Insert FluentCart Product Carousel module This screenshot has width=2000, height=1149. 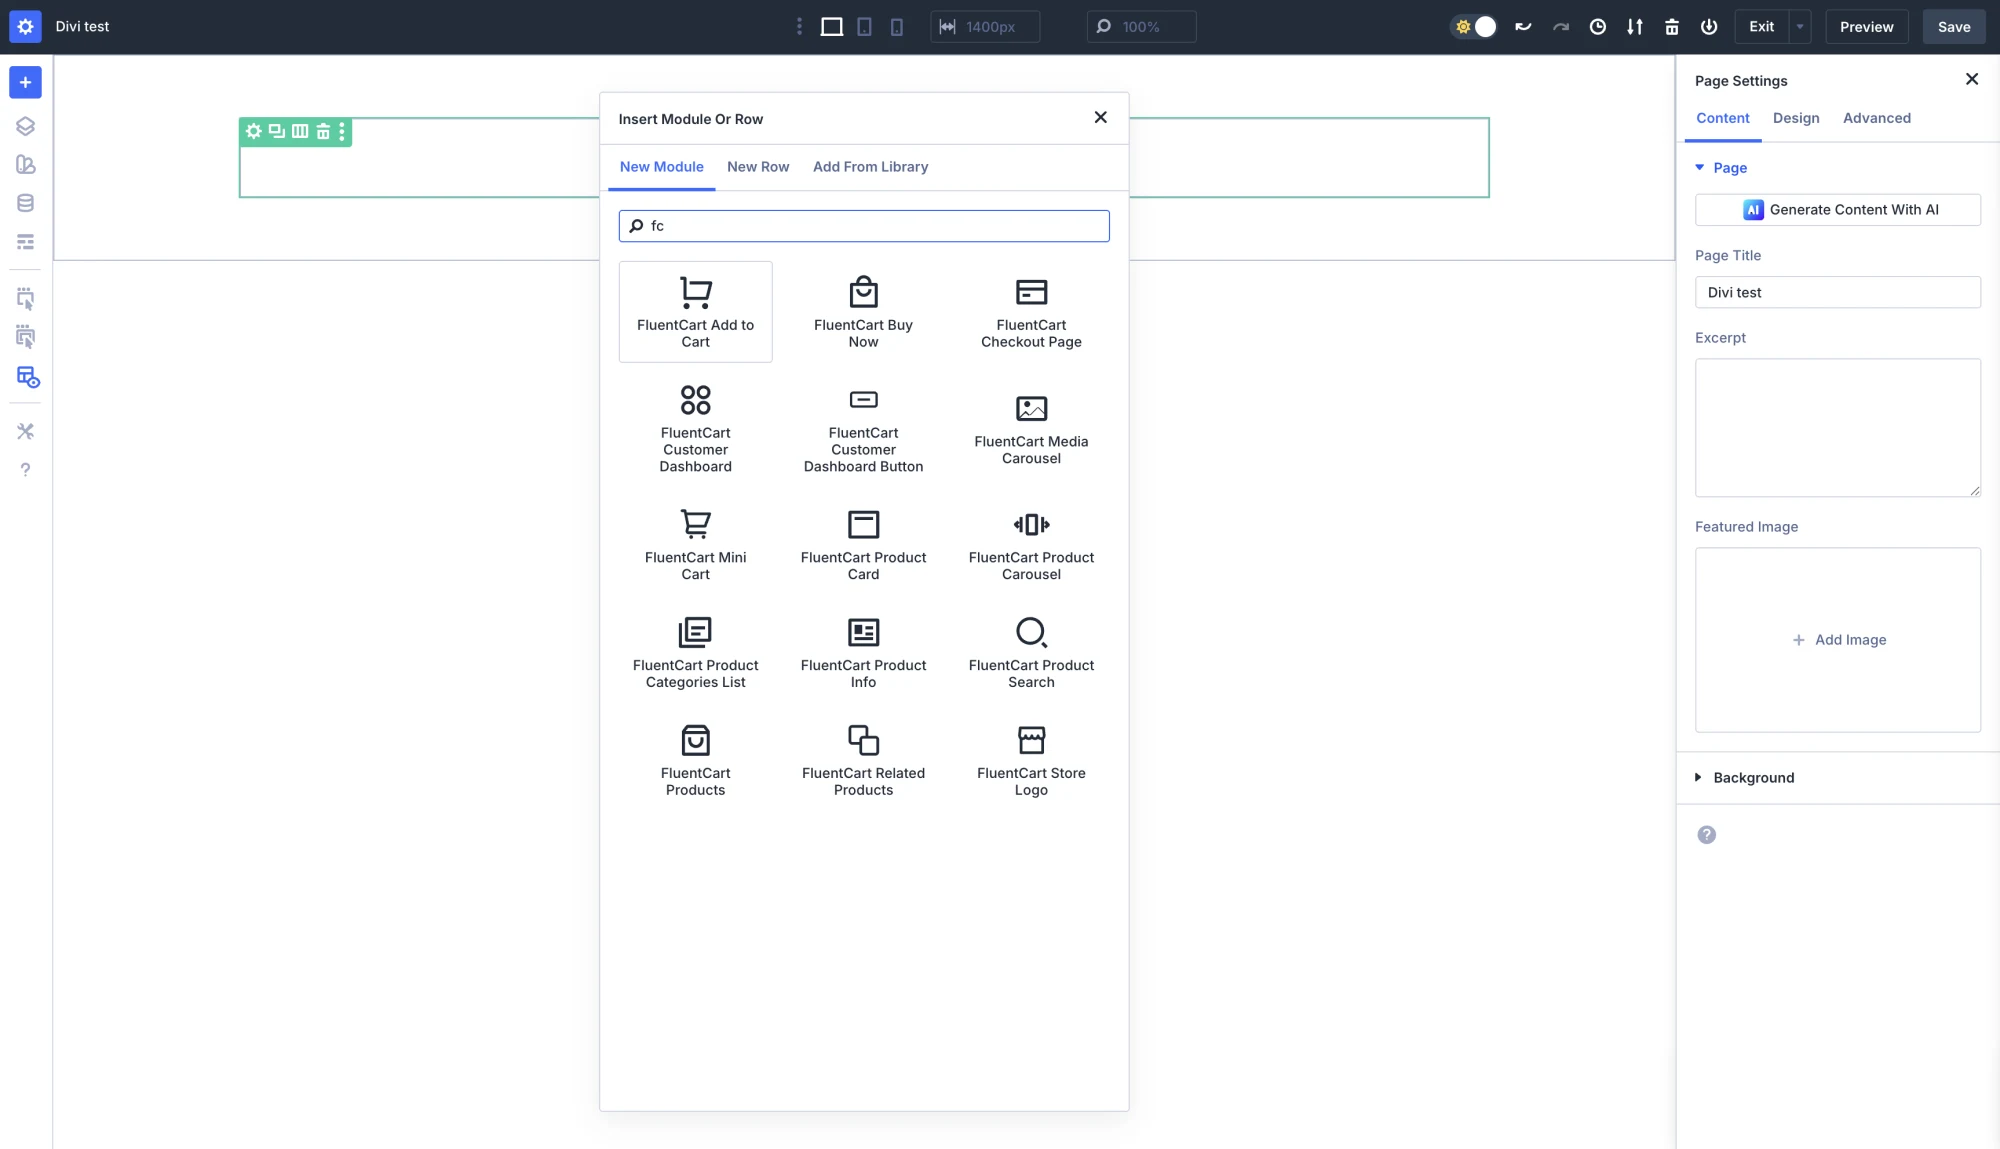click(x=1031, y=545)
